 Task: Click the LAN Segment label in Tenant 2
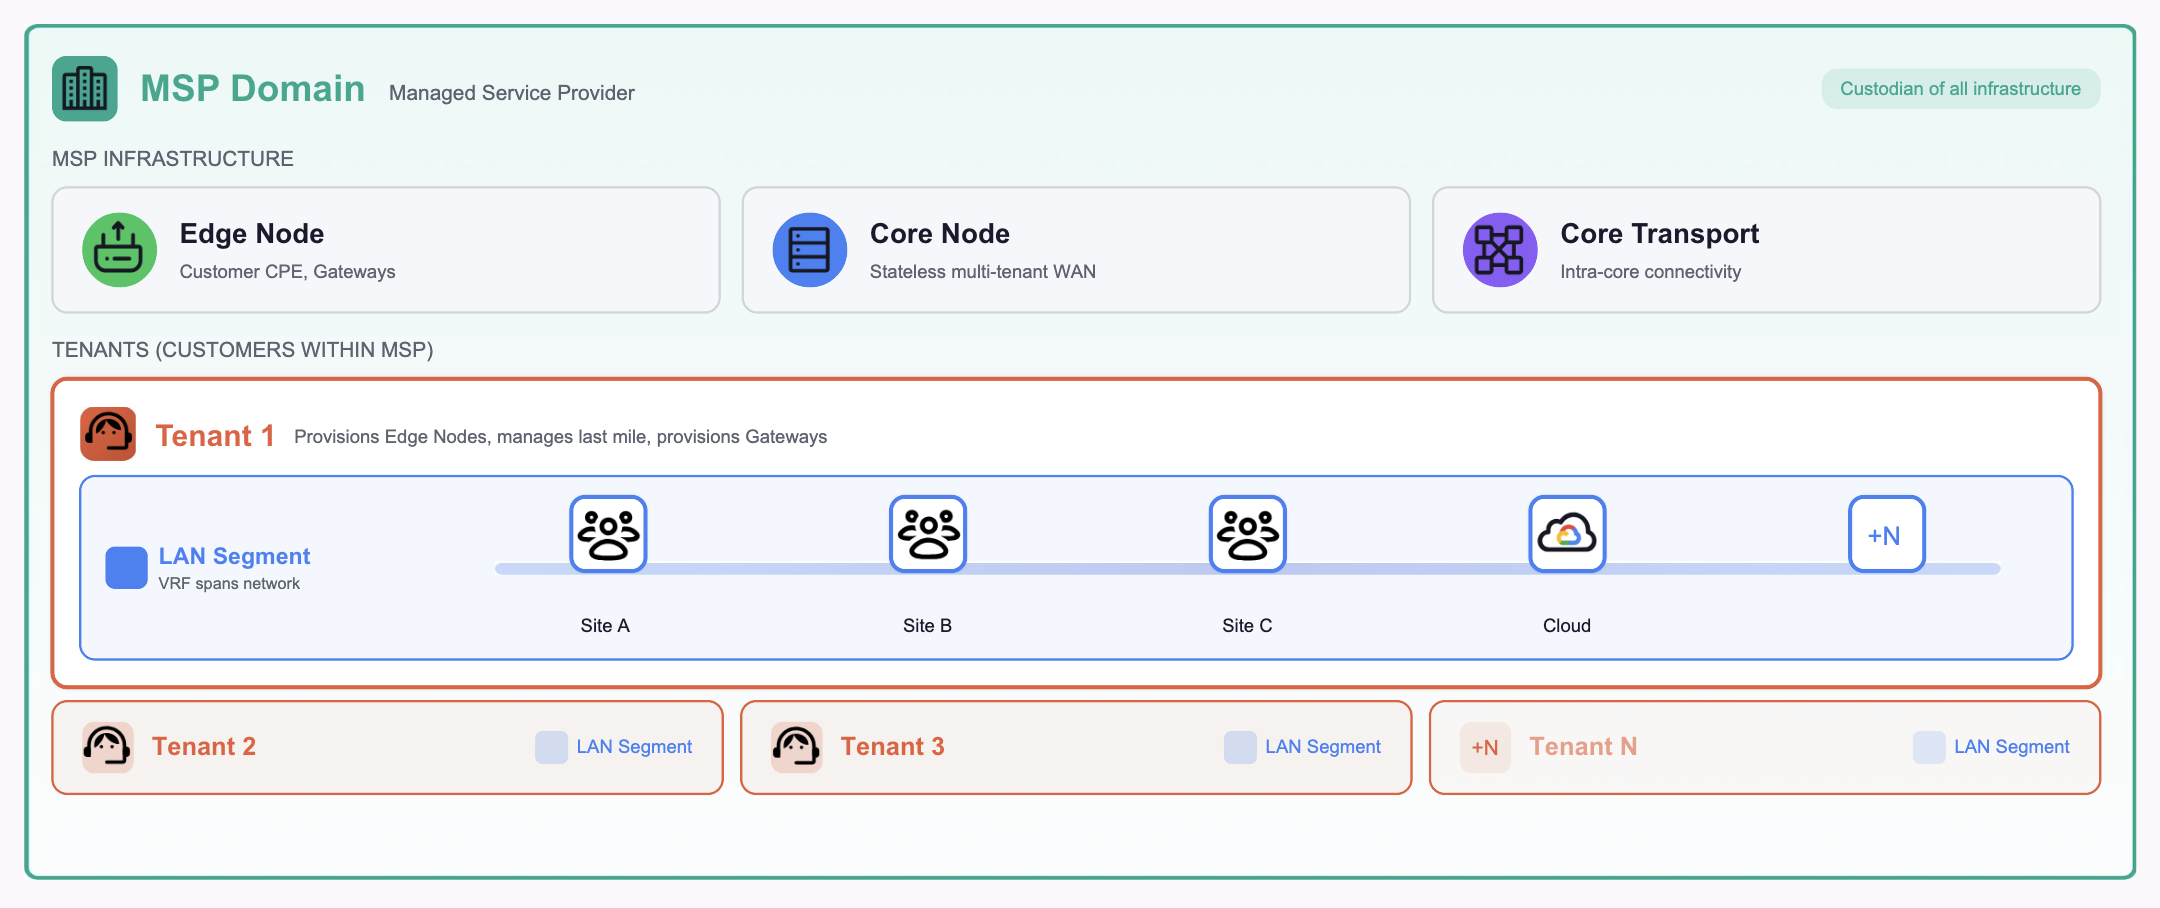click(x=634, y=747)
